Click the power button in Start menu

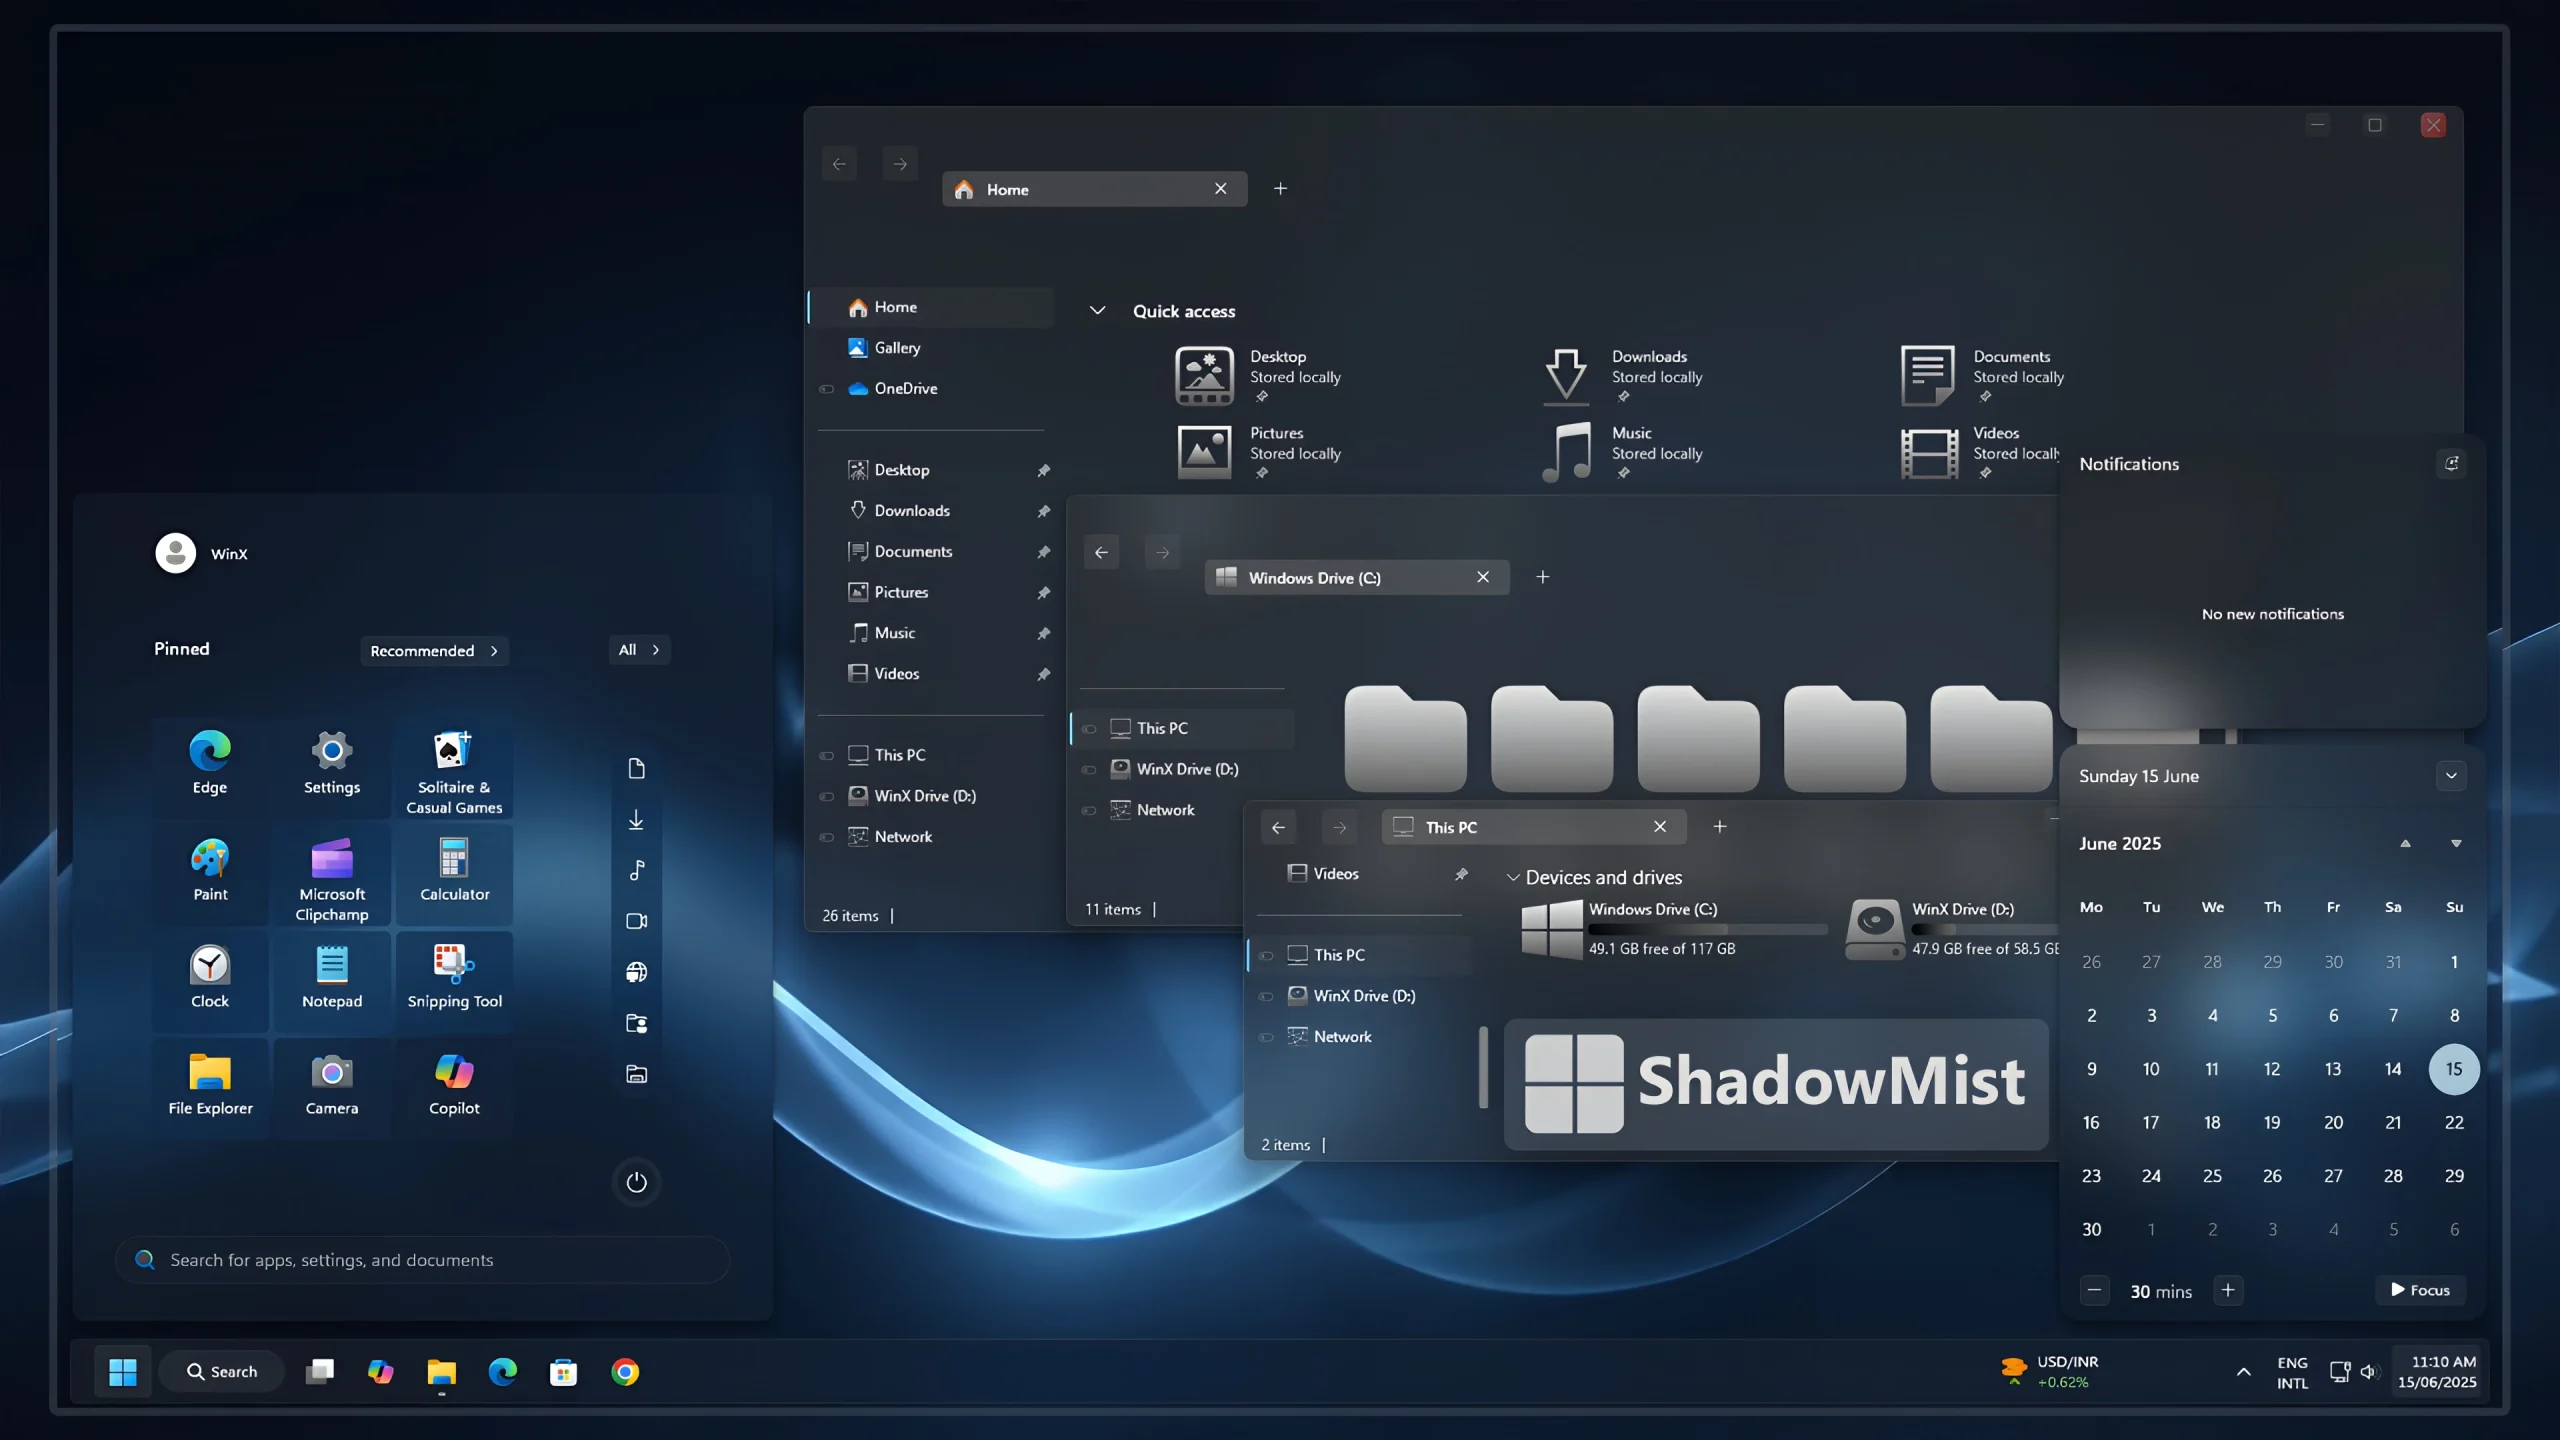tap(636, 1182)
